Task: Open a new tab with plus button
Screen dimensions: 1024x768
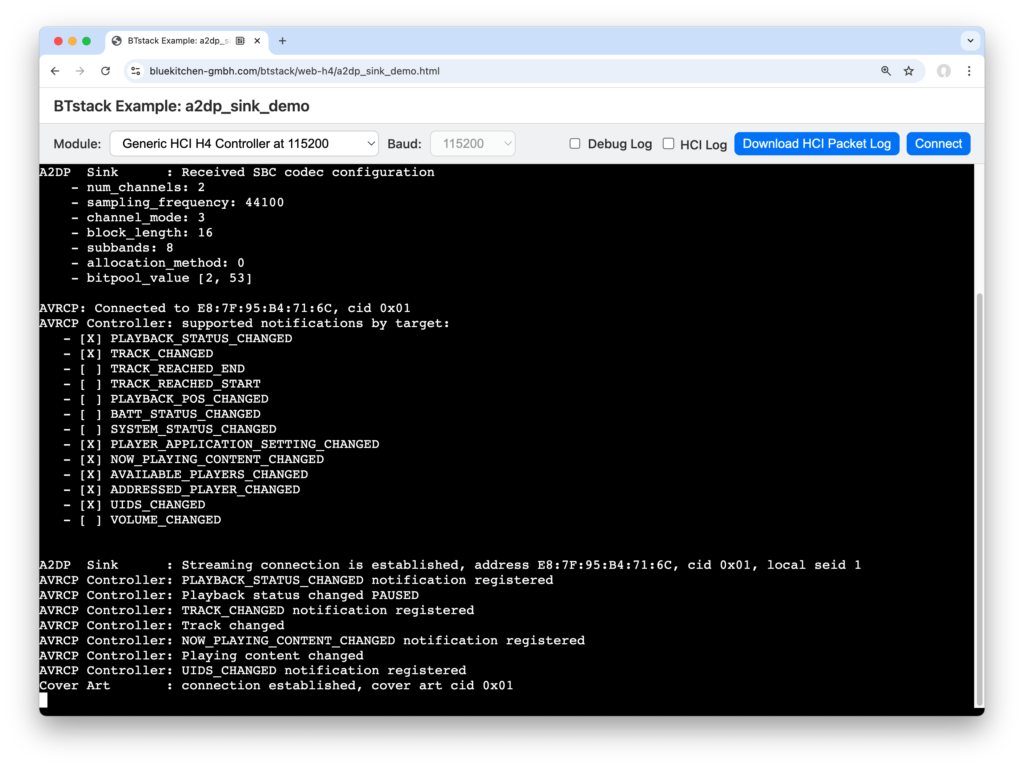Action: (282, 41)
